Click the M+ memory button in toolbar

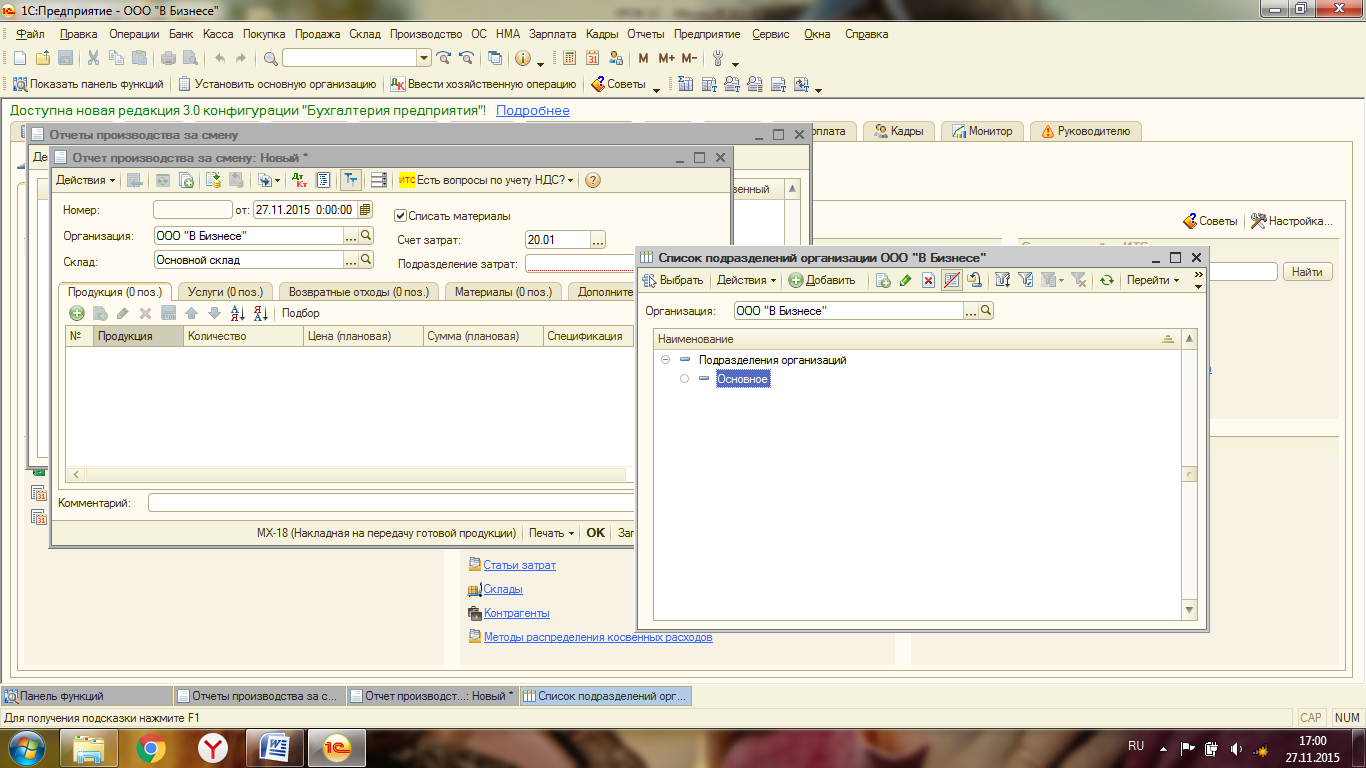coord(666,58)
